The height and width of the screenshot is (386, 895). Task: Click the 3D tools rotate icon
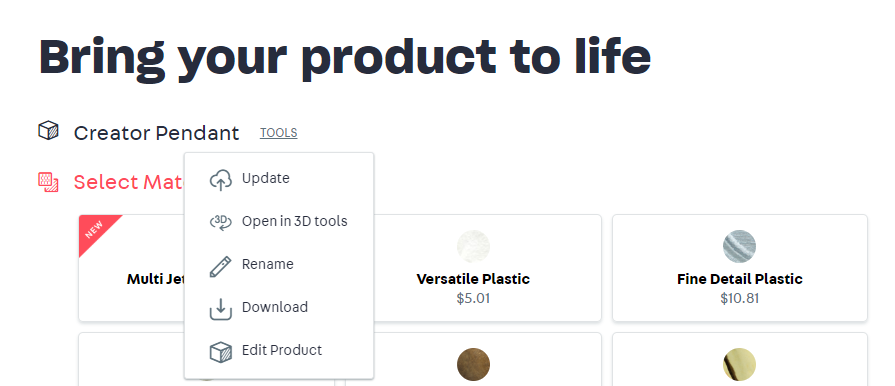pyautogui.click(x=220, y=222)
